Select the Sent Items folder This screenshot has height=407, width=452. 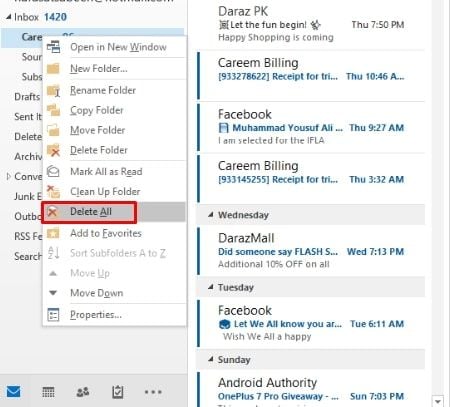[28, 117]
